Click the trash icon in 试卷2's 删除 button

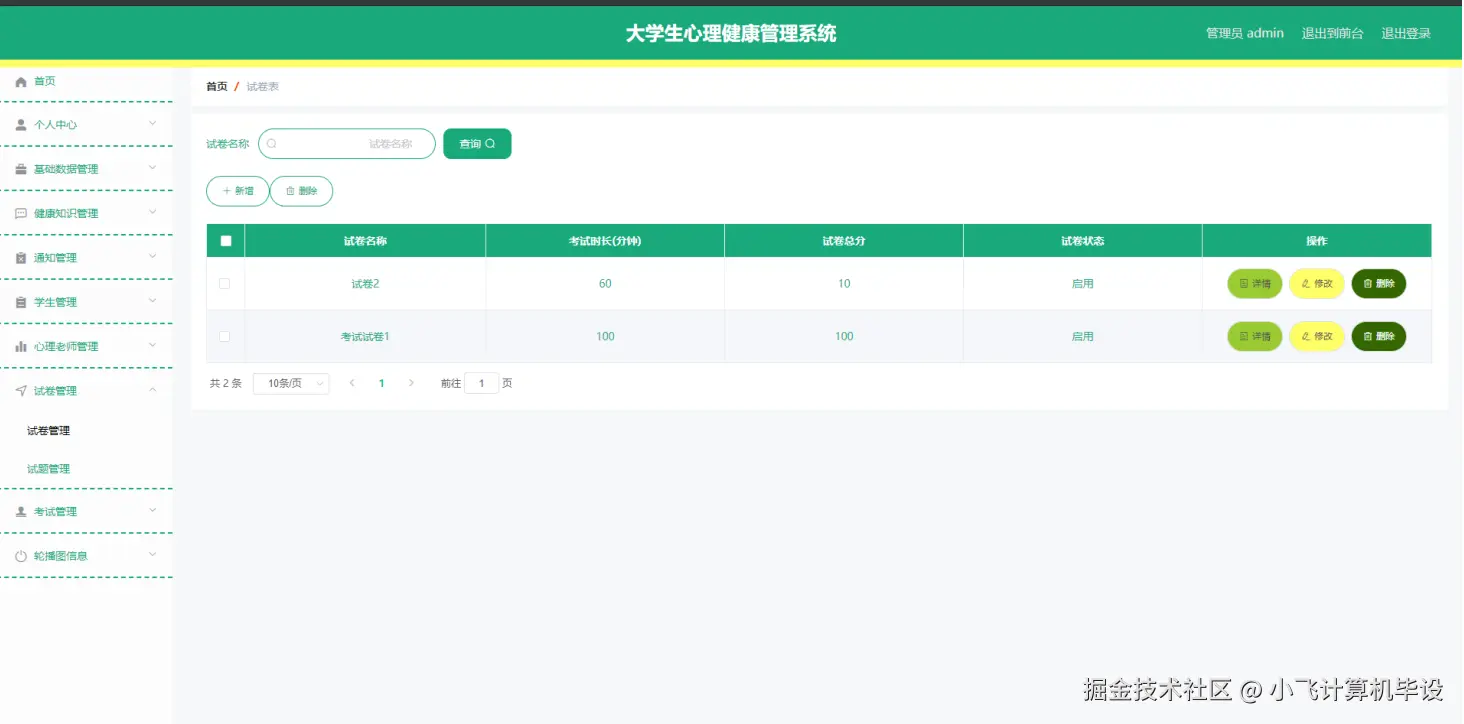[x=1368, y=284]
